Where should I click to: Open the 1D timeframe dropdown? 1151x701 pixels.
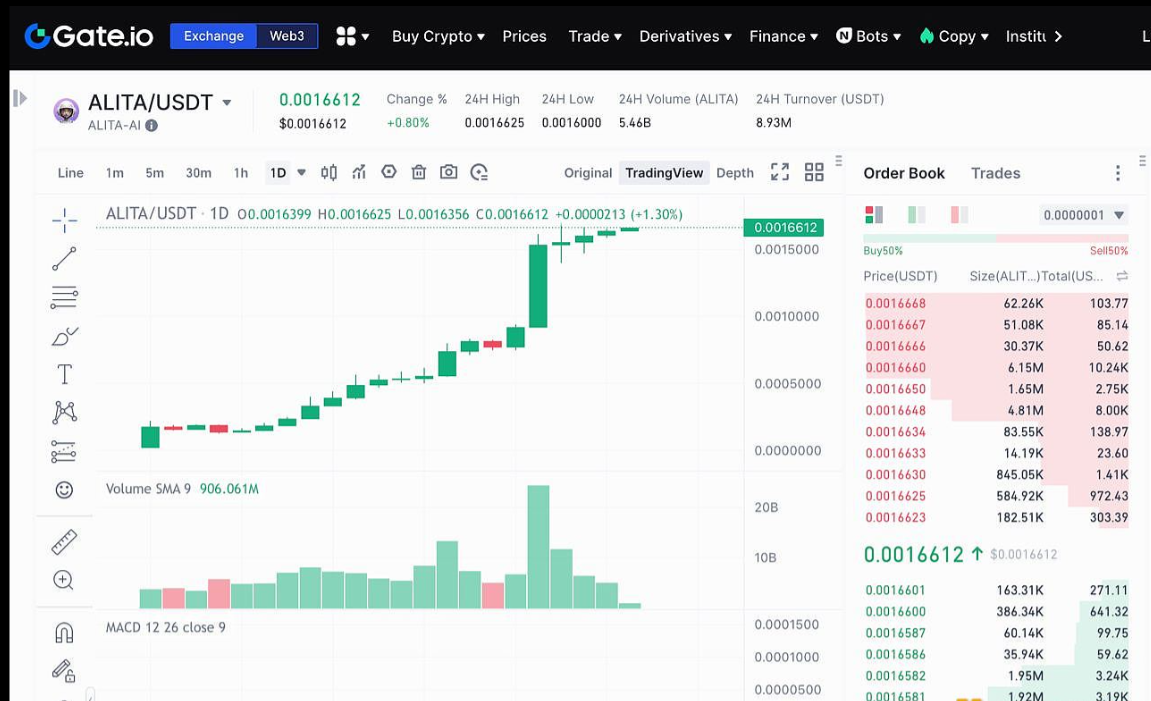coord(291,172)
